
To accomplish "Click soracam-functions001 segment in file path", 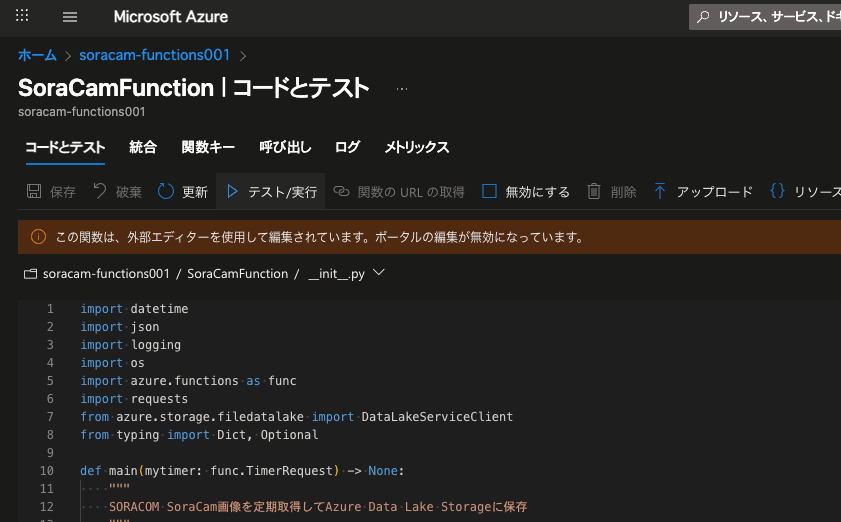I will pos(106,274).
